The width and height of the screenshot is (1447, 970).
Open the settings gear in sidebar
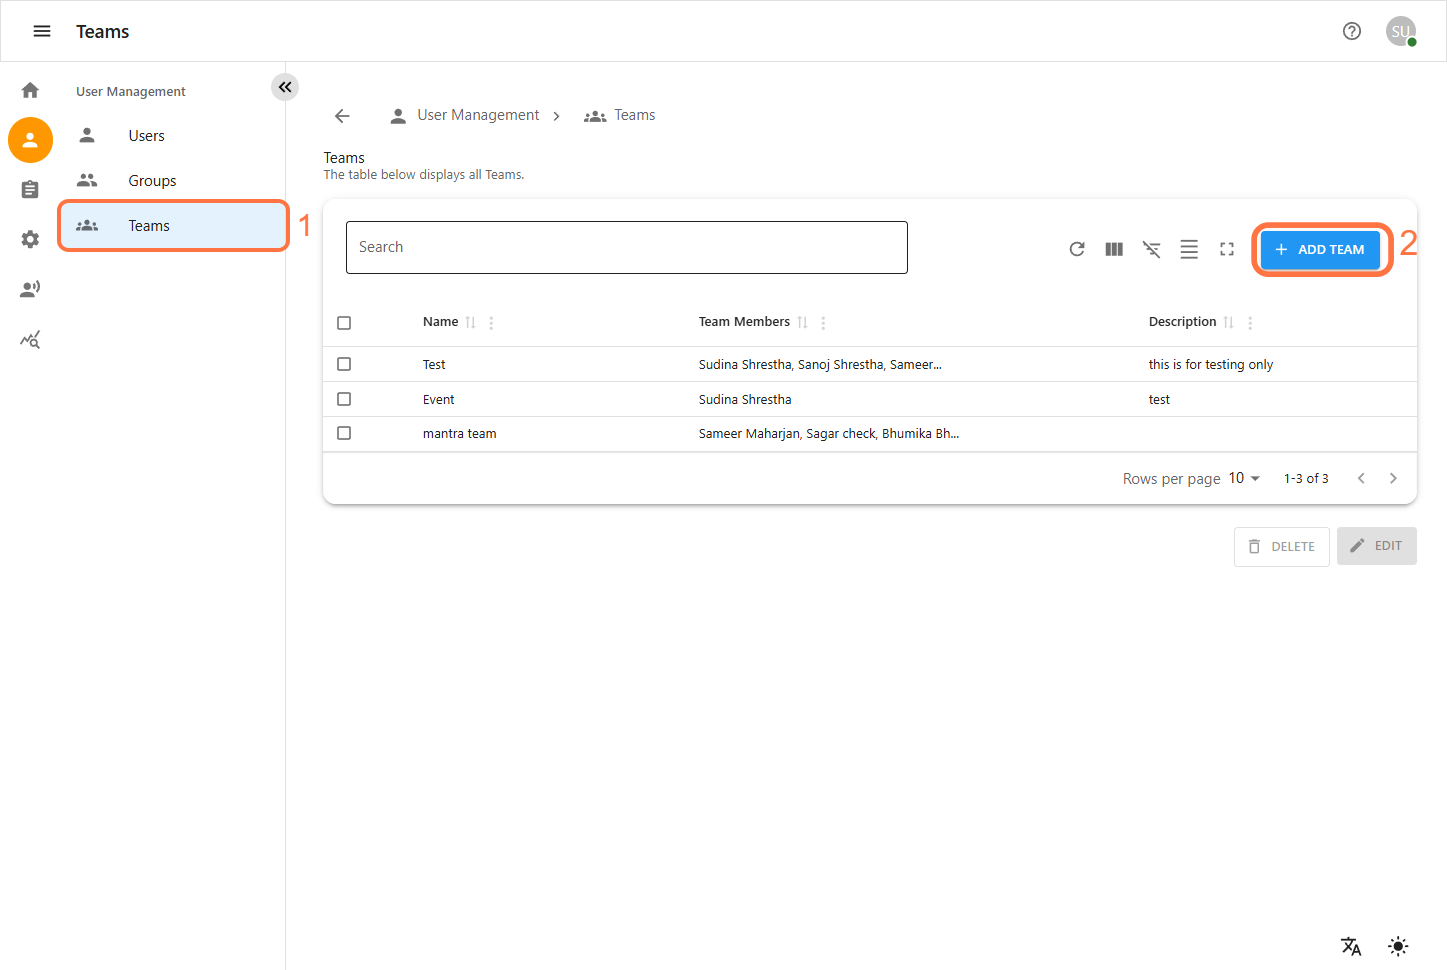(x=30, y=239)
